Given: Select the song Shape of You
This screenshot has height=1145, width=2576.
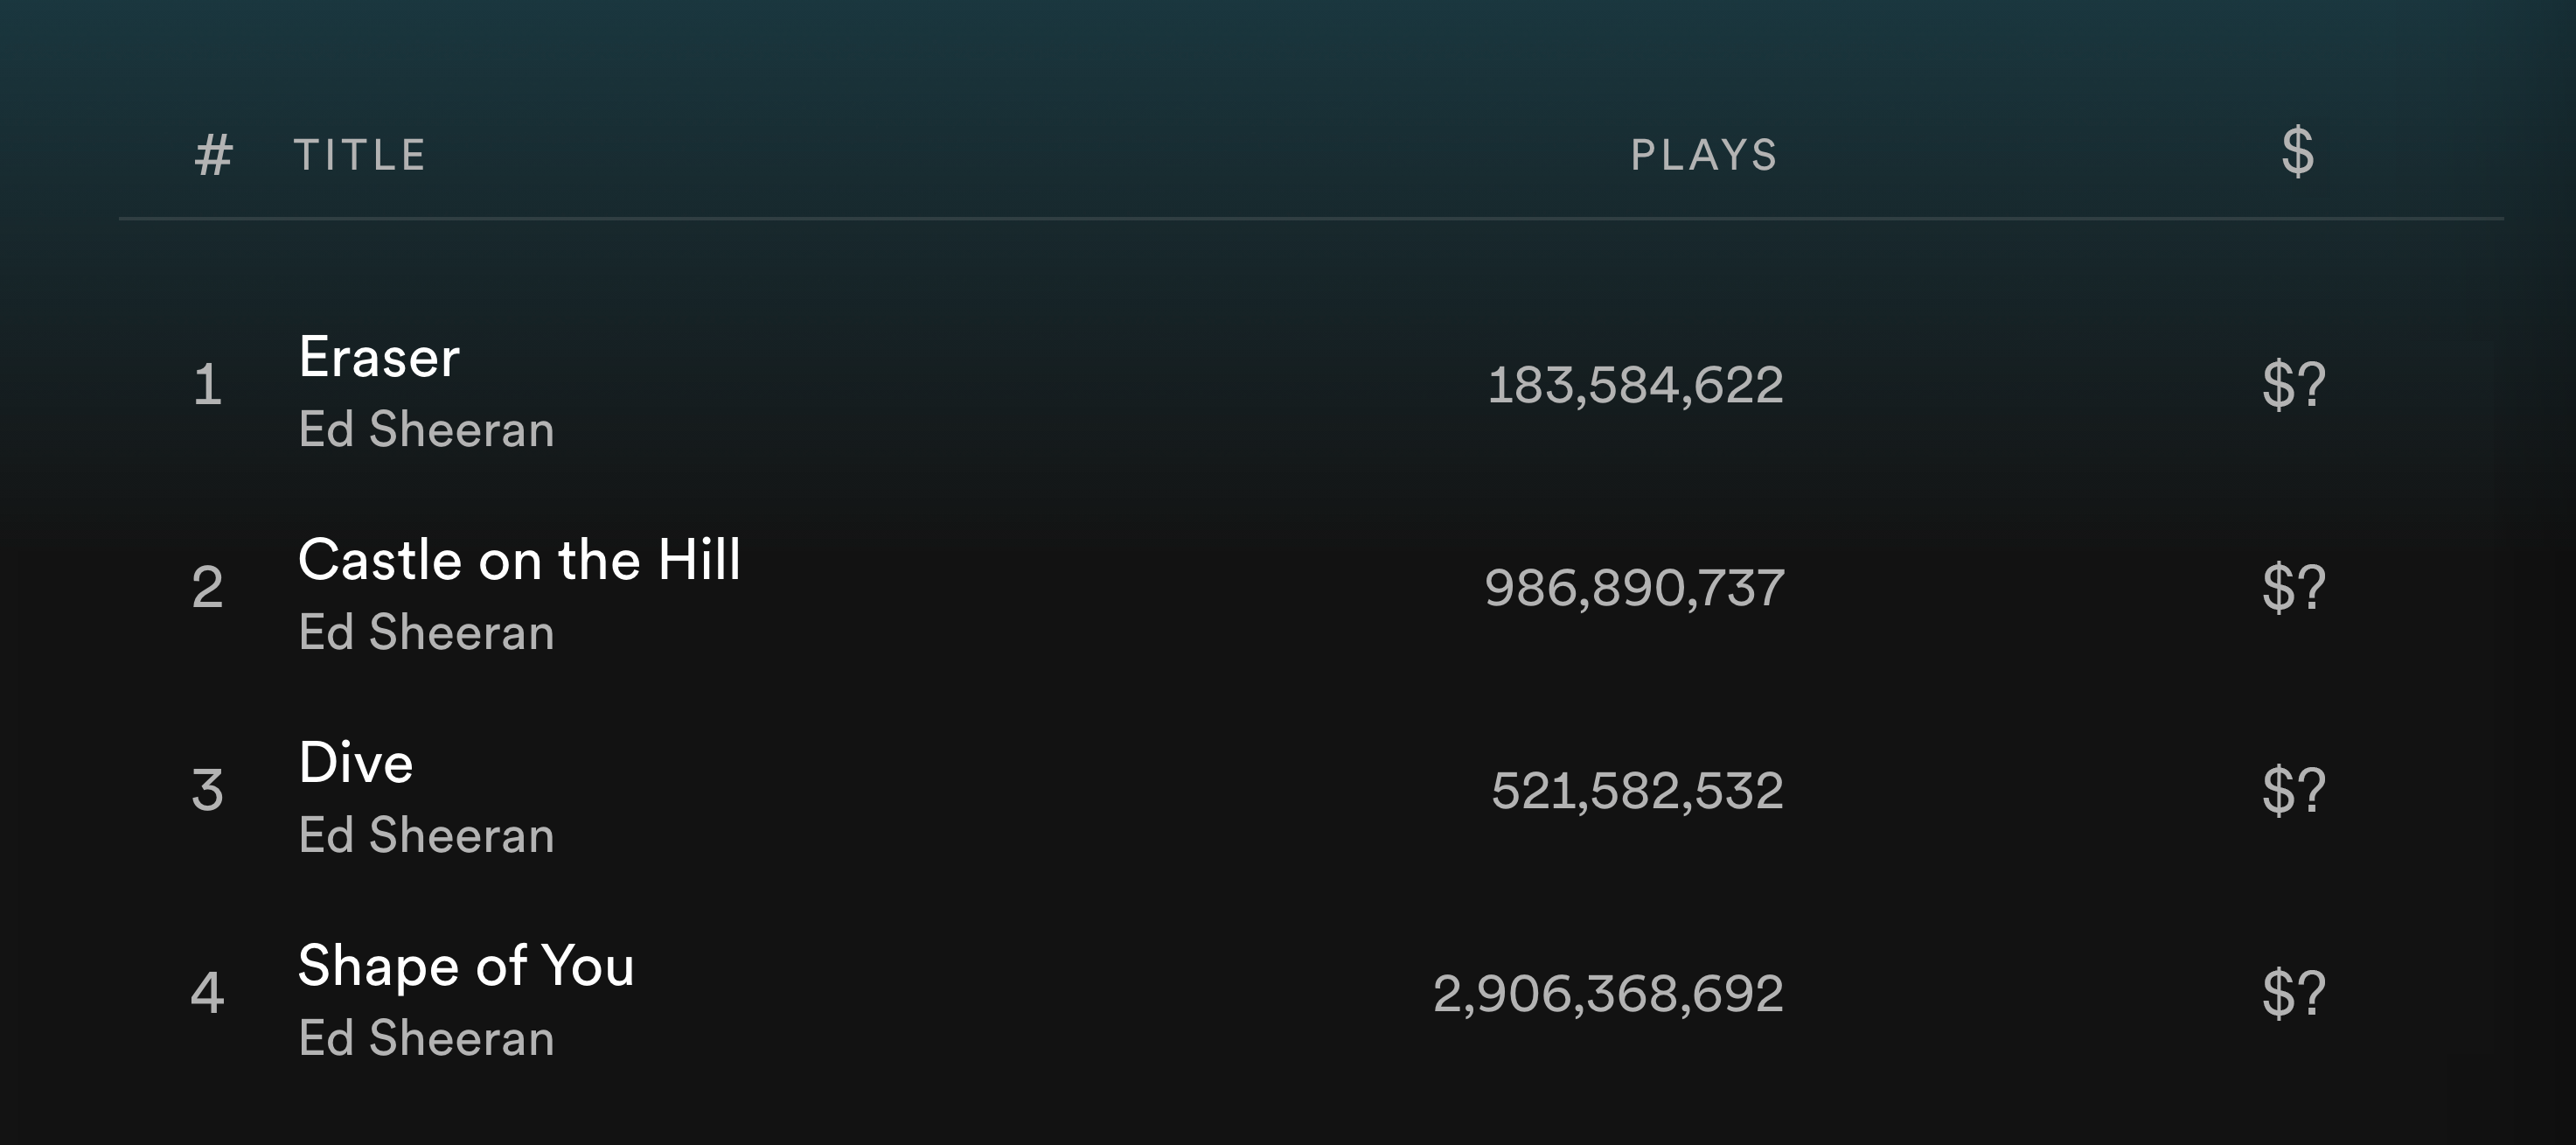Looking at the screenshot, I should (x=466, y=964).
